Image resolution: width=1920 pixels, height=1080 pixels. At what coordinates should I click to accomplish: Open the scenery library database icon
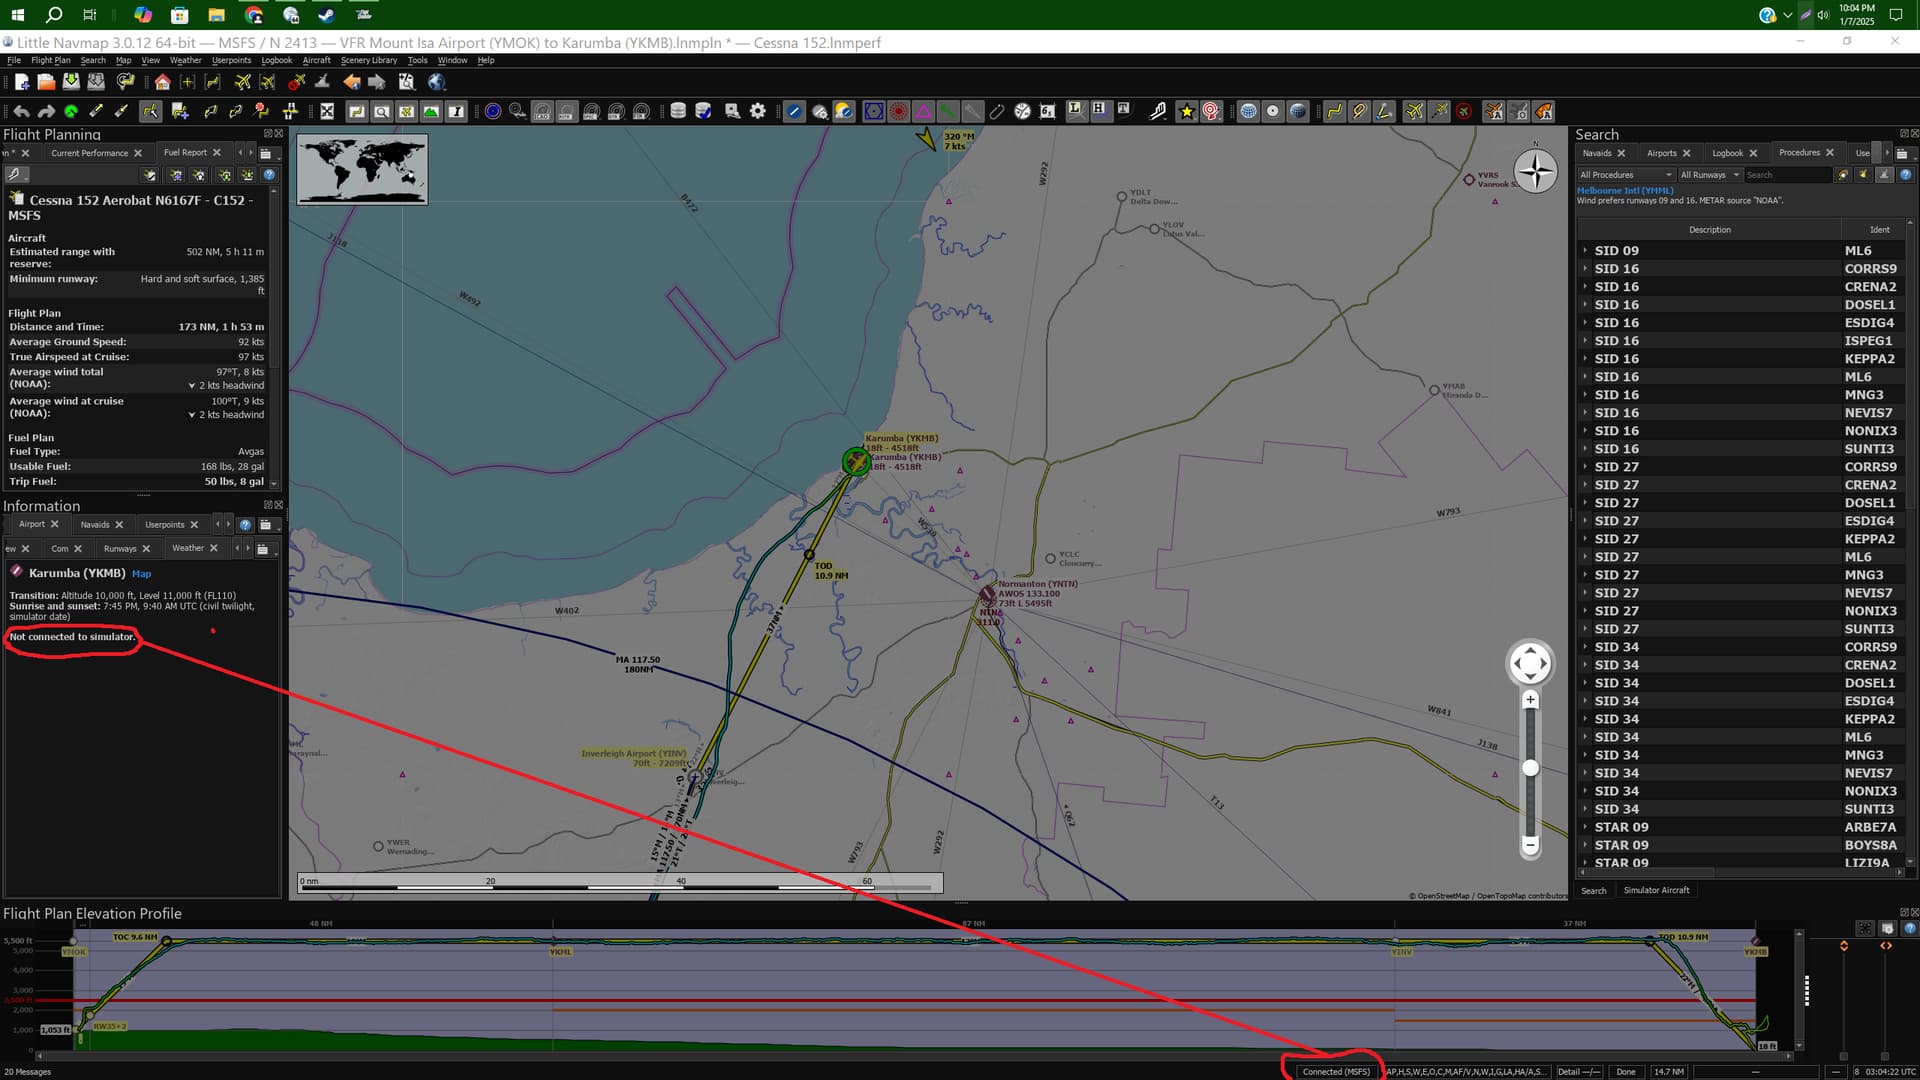pyautogui.click(x=678, y=112)
